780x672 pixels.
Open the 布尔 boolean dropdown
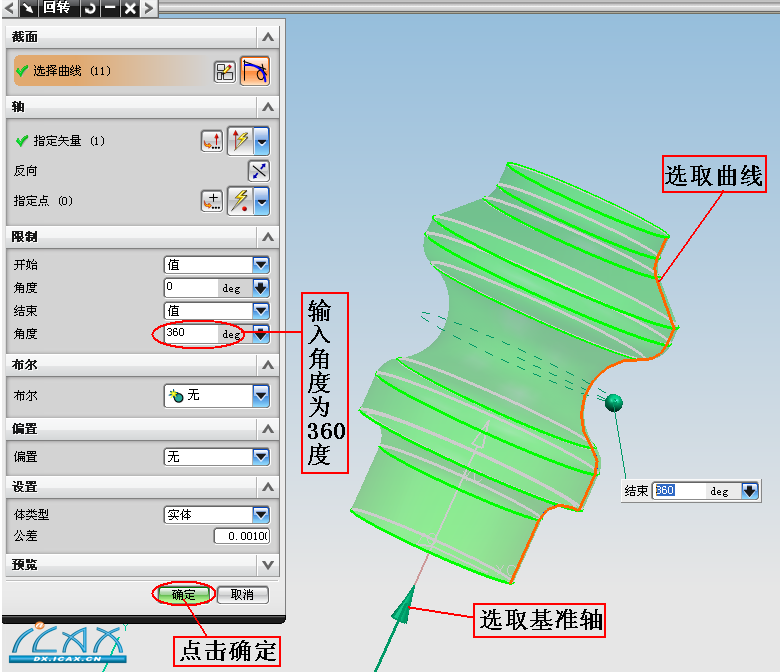tap(260, 396)
